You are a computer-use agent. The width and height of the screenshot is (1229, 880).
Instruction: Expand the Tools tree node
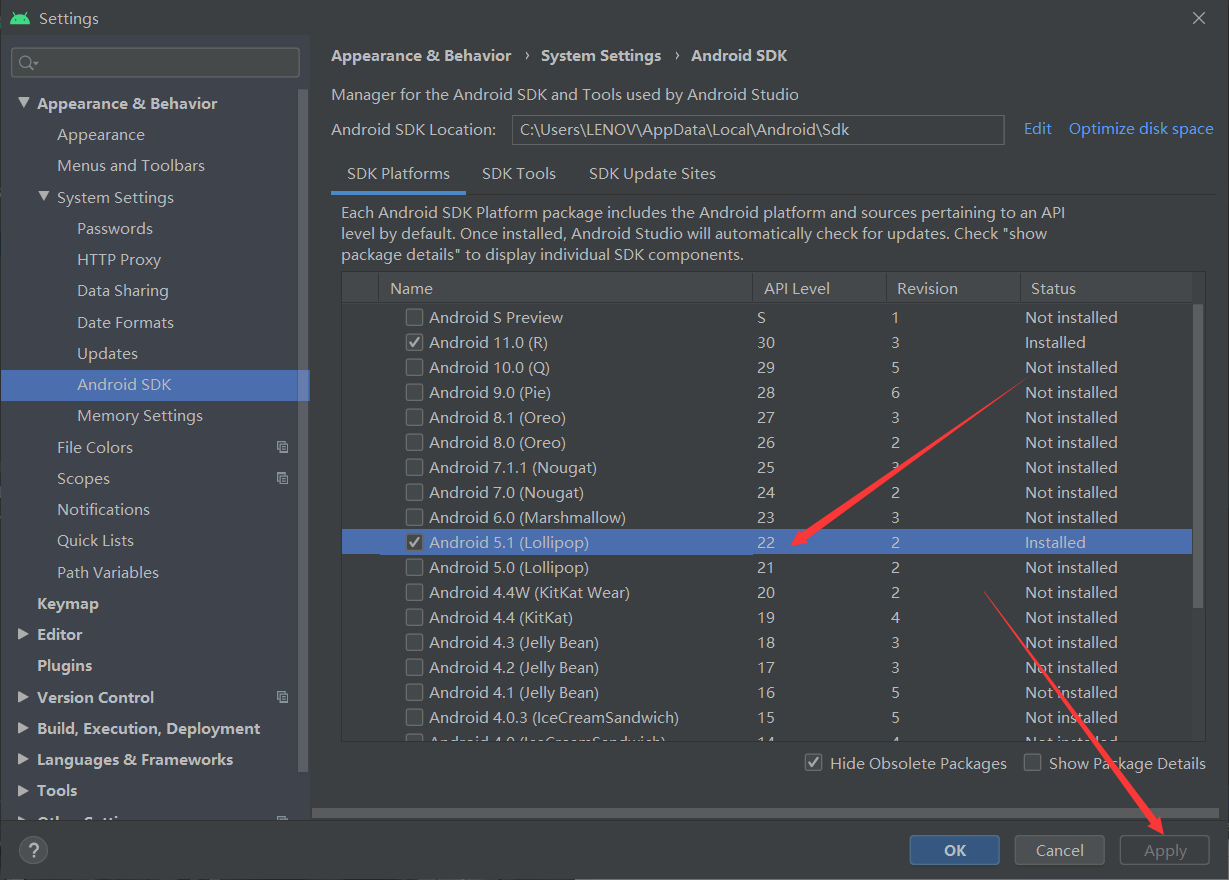[24, 790]
